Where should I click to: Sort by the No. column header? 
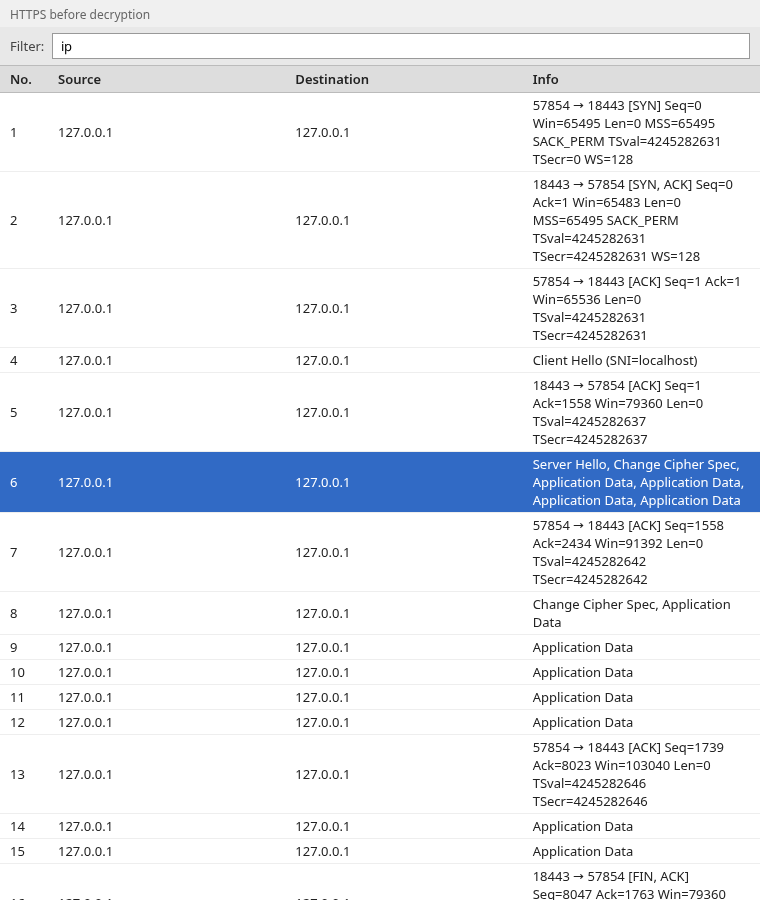[x=21, y=79]
